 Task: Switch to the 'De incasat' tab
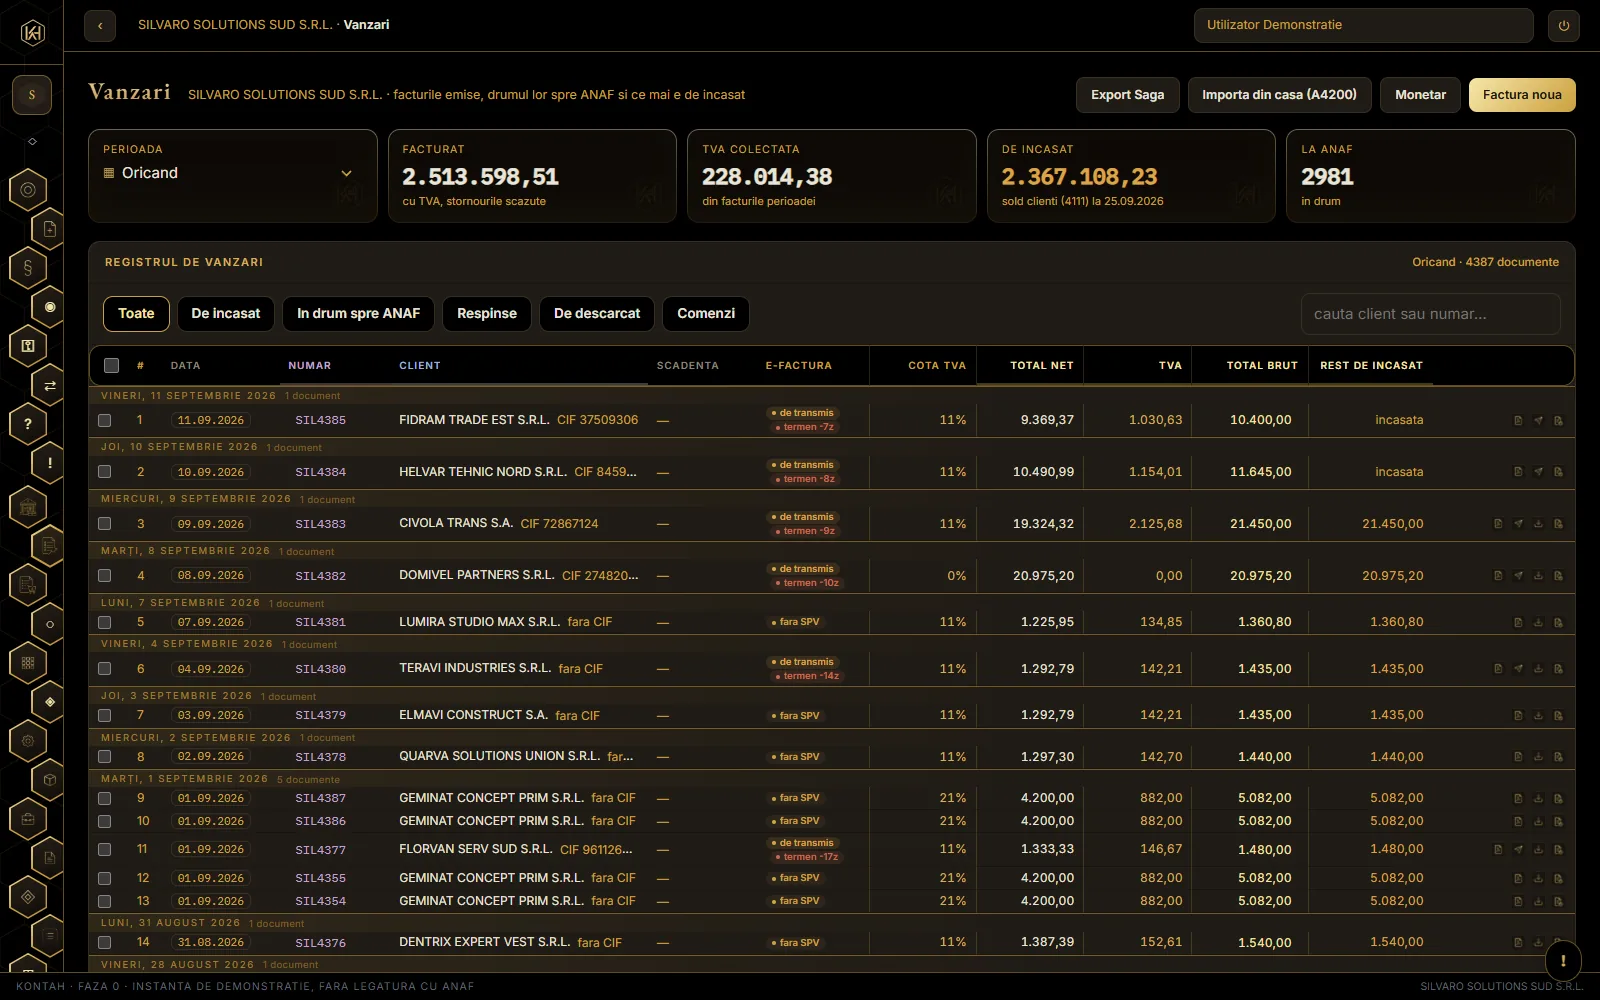226,314
